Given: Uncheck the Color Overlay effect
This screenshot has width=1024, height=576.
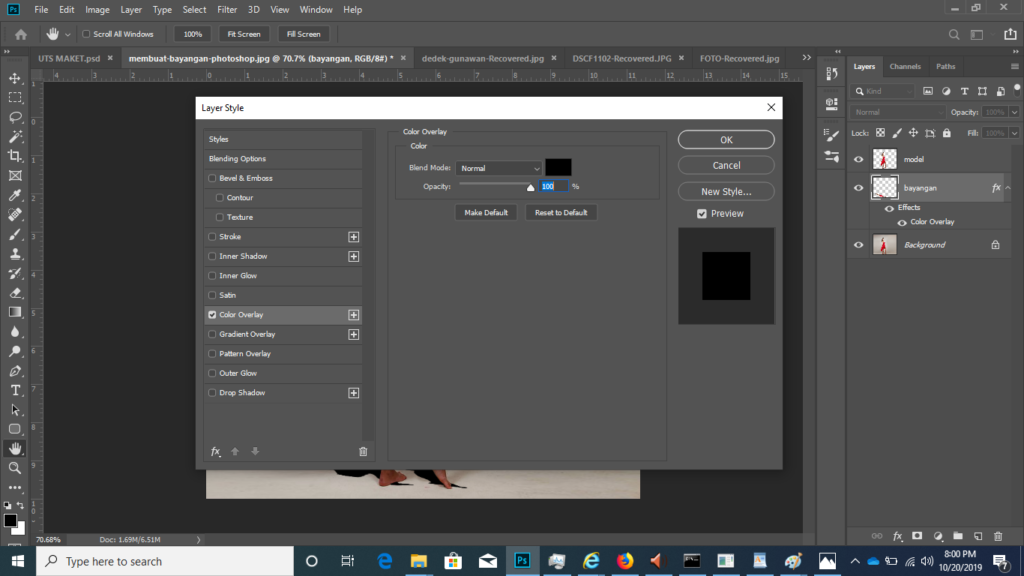Looking at the screenshot, I should pos(212,315).
